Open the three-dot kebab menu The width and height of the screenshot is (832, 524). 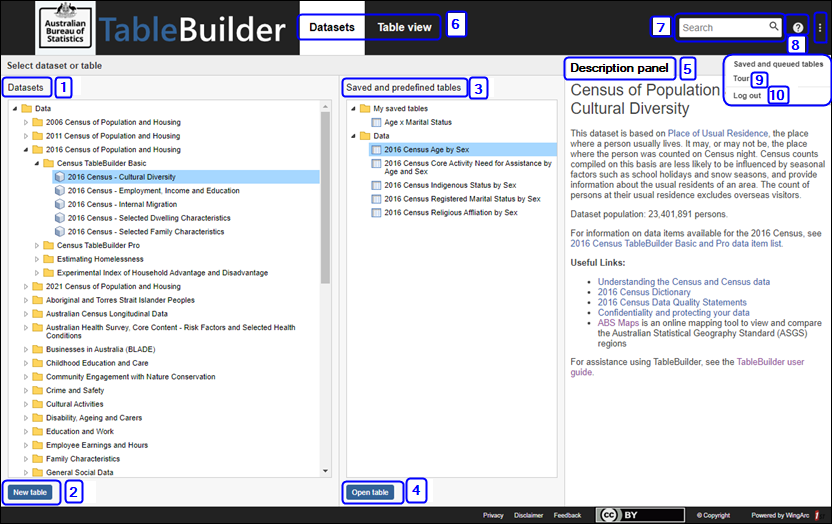pos(820,28)
